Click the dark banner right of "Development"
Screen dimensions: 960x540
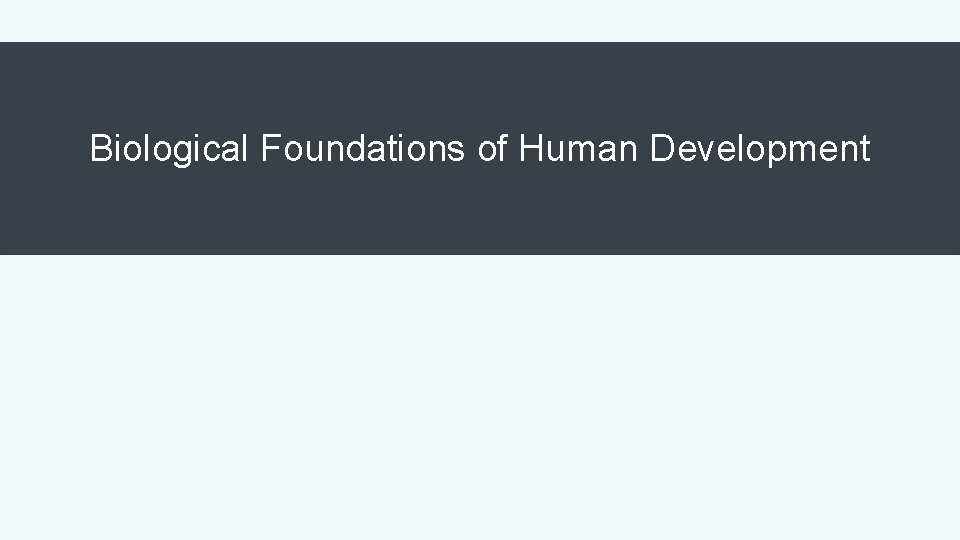tap(915, 149)
